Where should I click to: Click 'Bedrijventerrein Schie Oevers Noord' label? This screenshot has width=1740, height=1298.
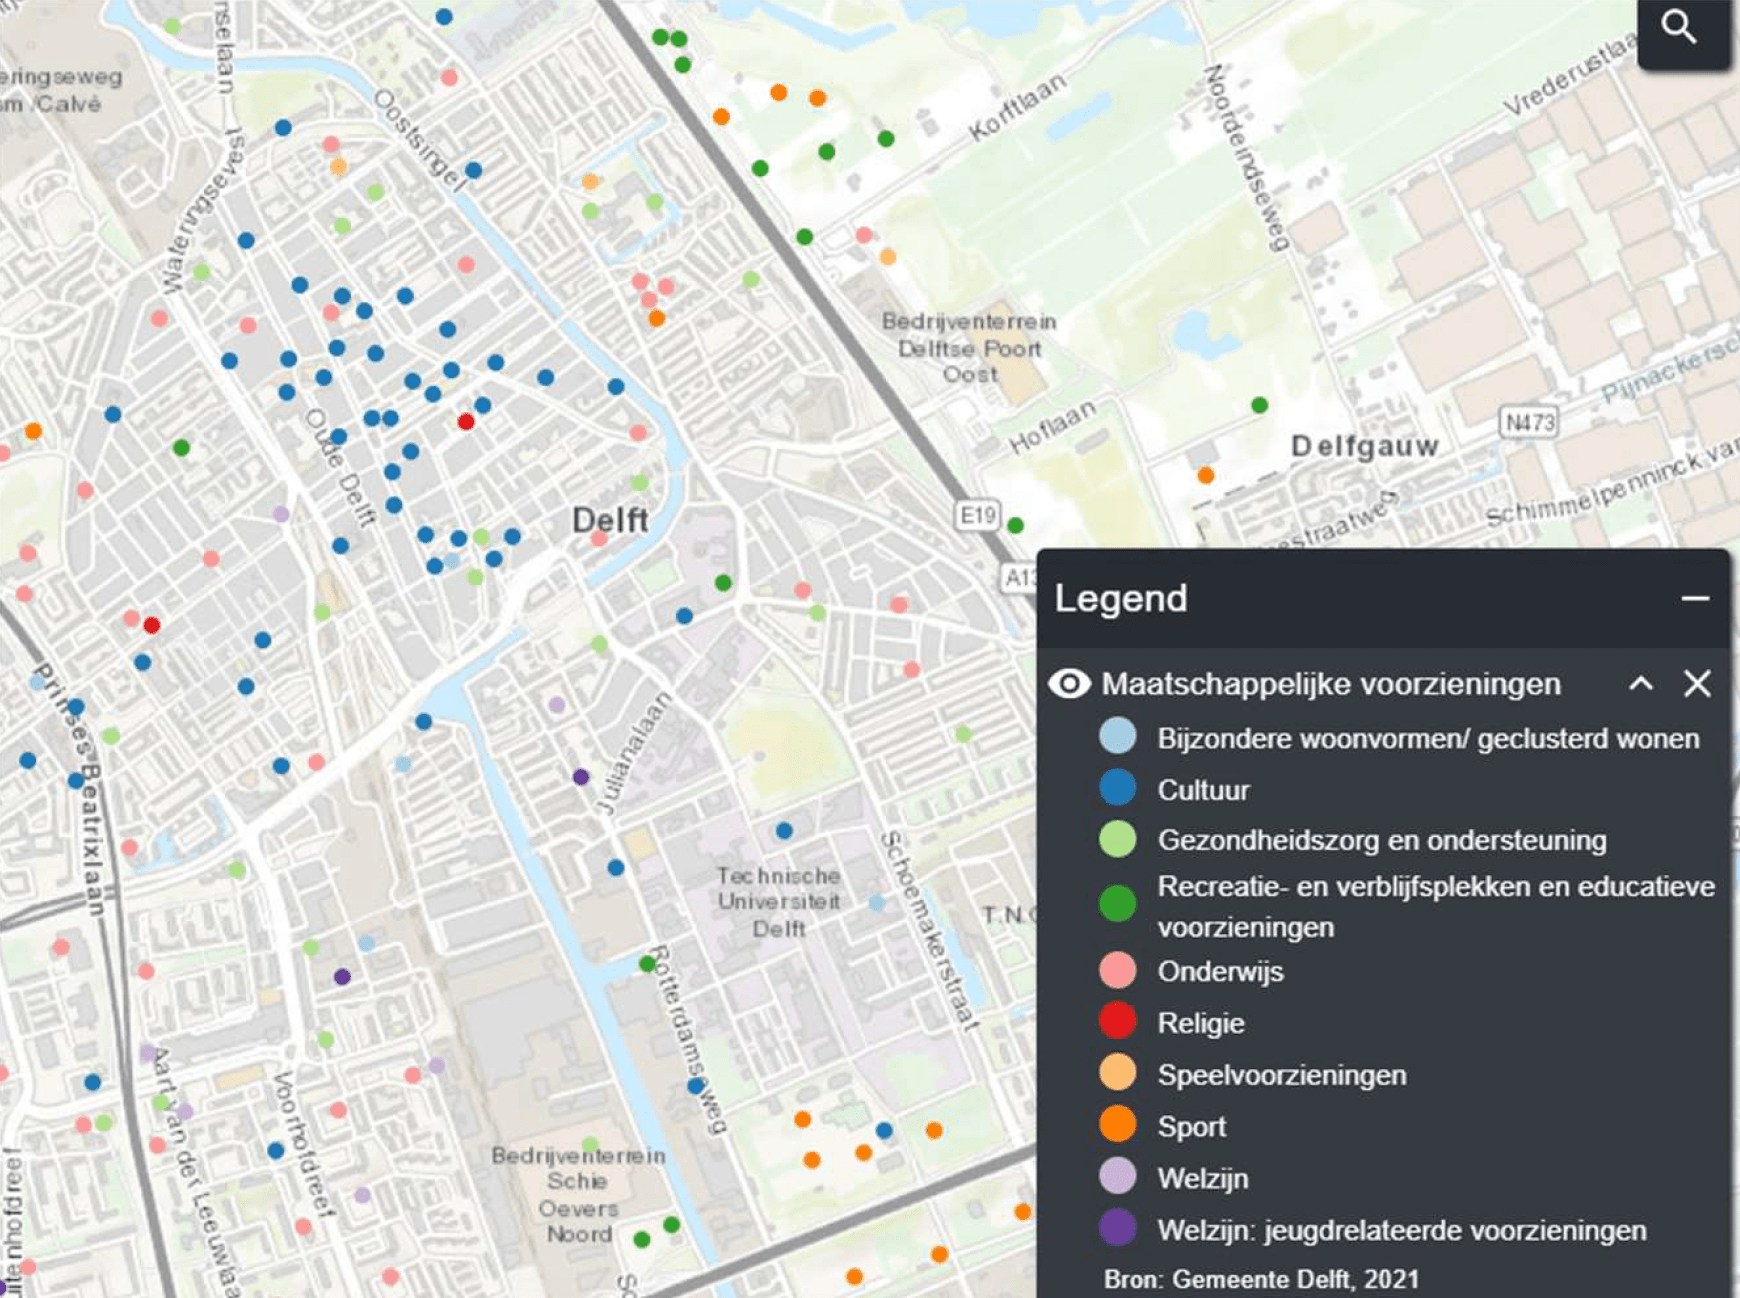(578, 1195)
